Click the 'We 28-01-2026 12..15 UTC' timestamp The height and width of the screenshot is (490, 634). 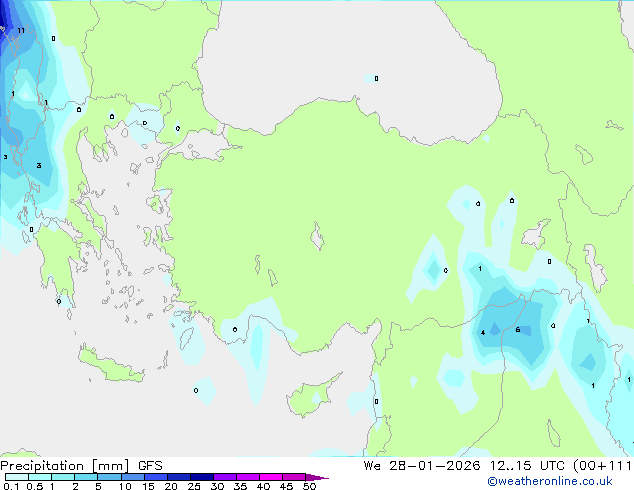[464, 466]
